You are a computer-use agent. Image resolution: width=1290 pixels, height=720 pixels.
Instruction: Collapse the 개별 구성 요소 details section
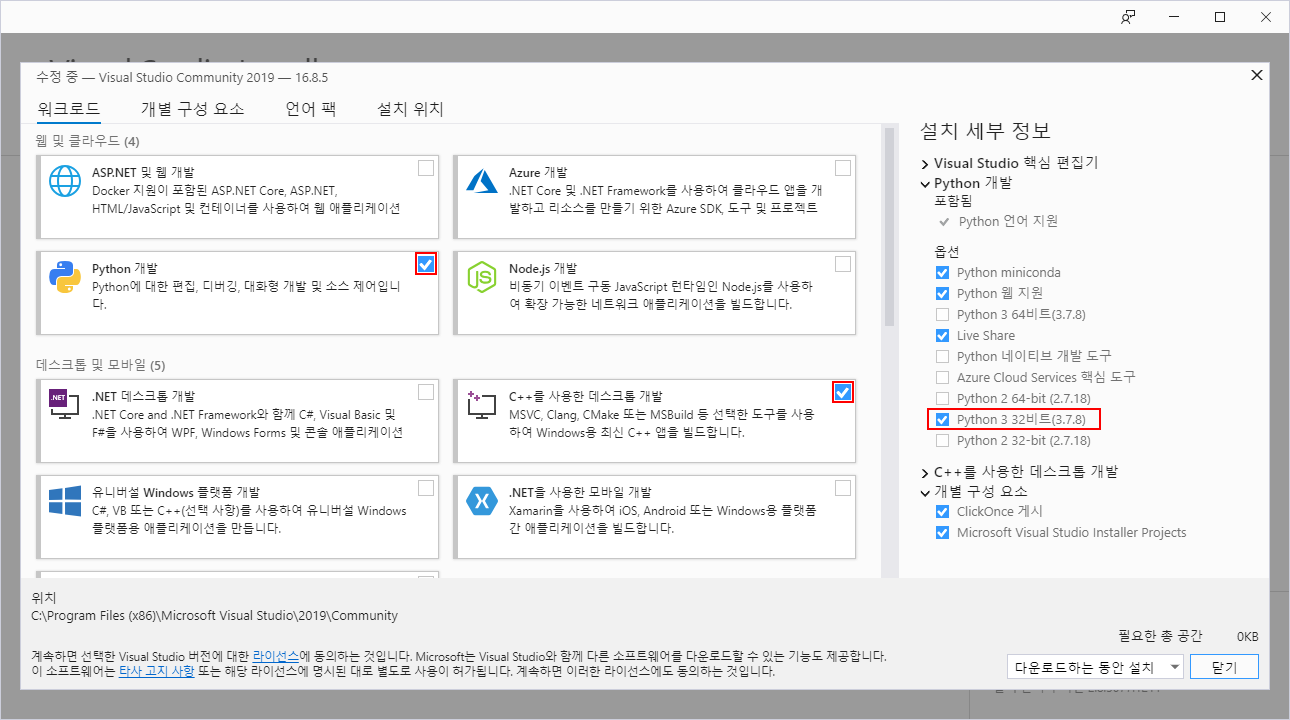(925, 492)
